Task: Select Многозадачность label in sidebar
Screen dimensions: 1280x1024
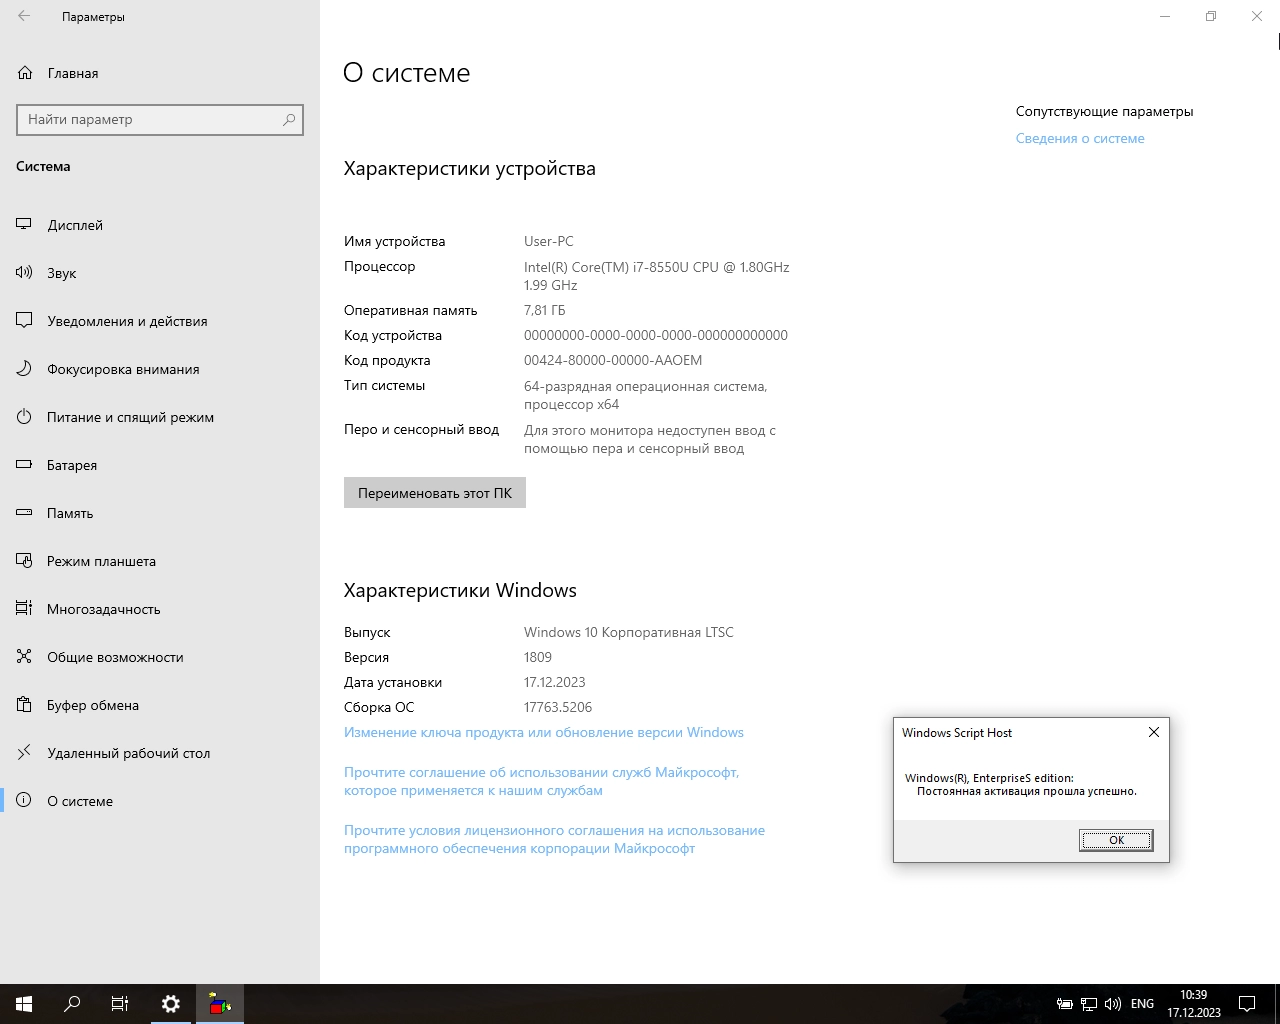Action: [x=104, y=609]
